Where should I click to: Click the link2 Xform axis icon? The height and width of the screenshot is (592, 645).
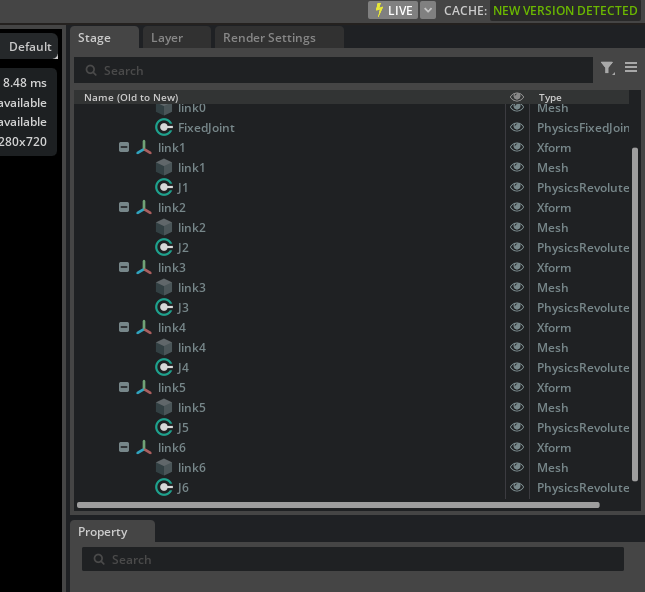pos(144,207)
